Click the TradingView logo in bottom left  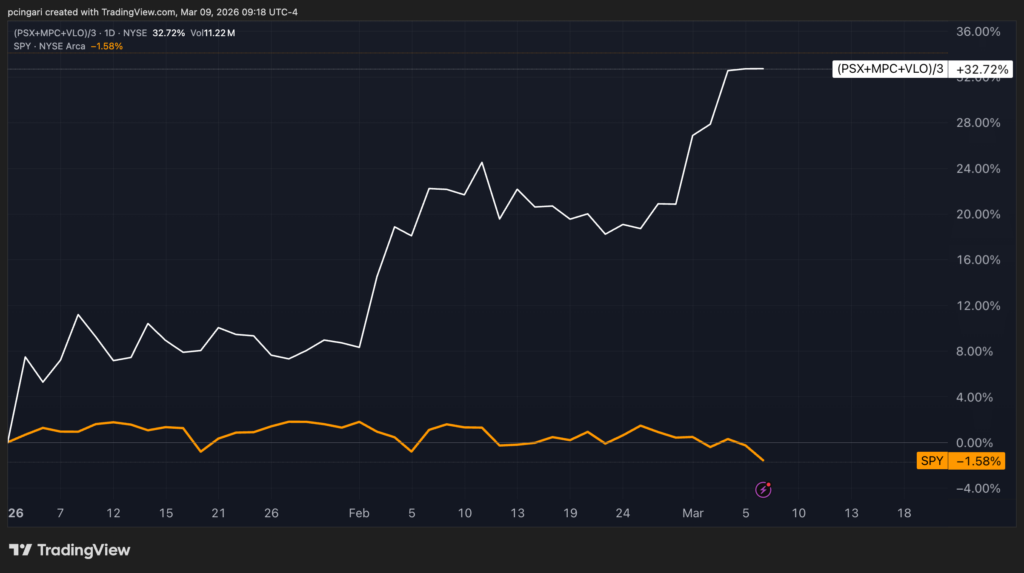[x=70, y=550]
